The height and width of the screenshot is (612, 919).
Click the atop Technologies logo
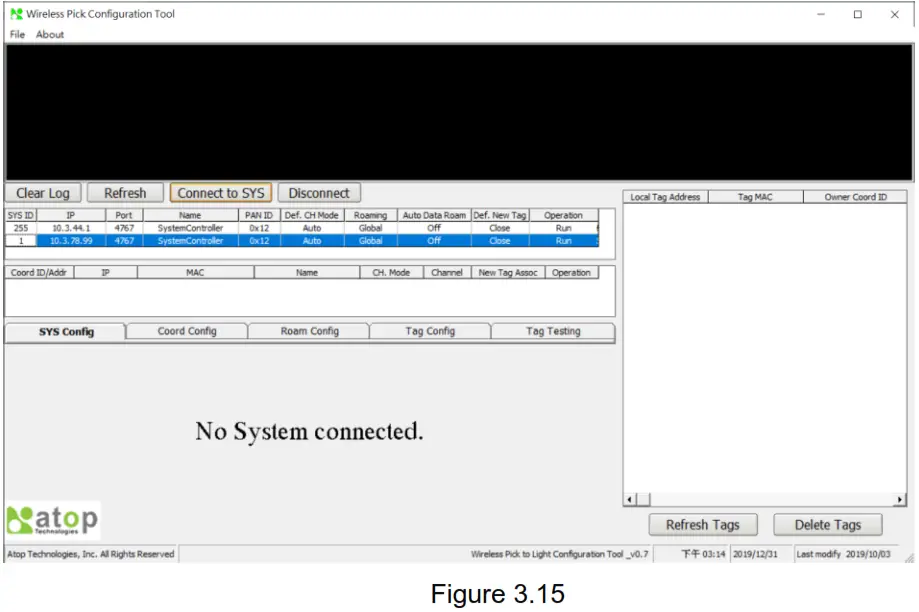click(x=53, y=520)
